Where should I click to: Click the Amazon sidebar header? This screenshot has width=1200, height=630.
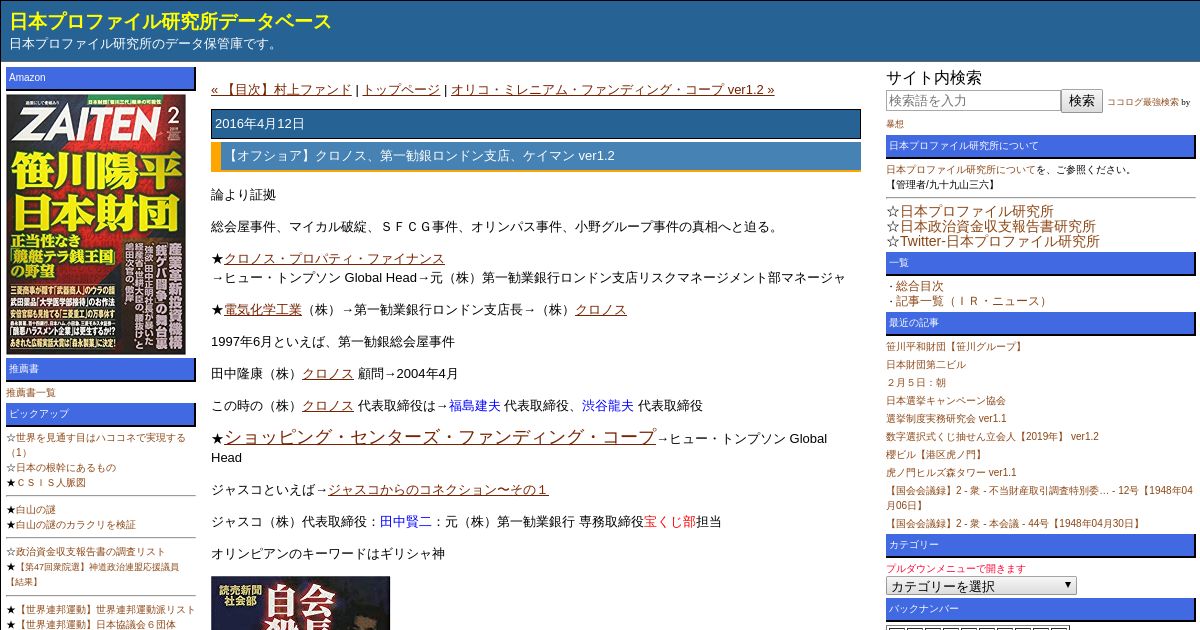point(101,78)
